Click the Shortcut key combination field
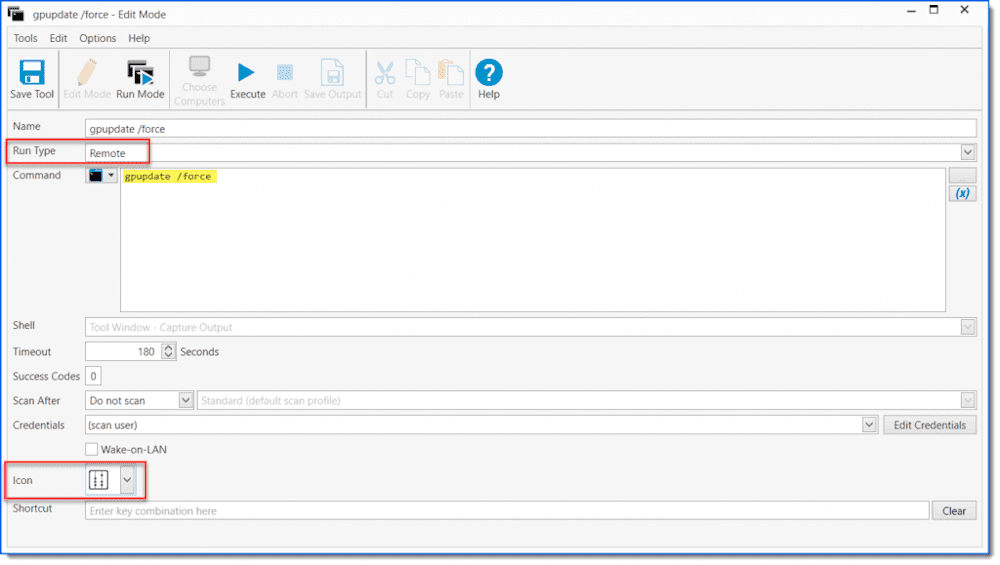Screen dimensions: 1000x565 coord(507,511)
